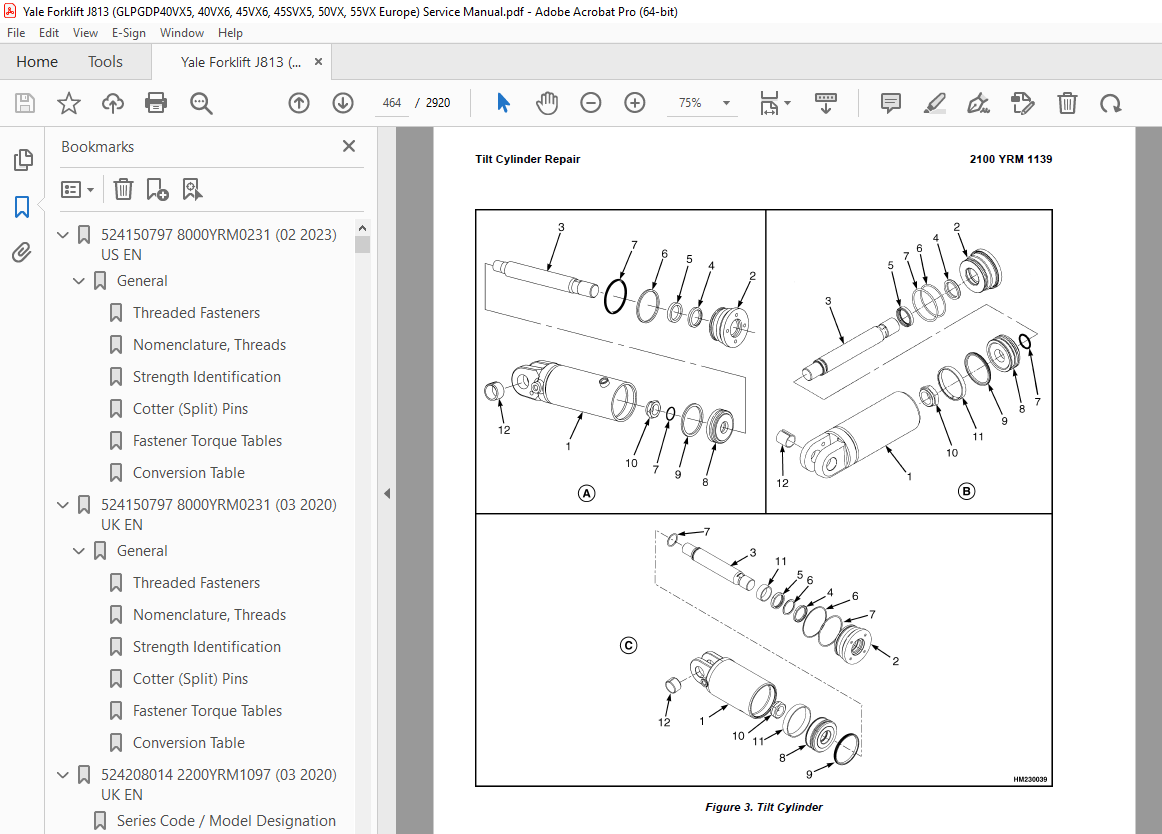This screenshot has width=1162, height=834.
Task: Open the Window menu
Action: (182, 33)
